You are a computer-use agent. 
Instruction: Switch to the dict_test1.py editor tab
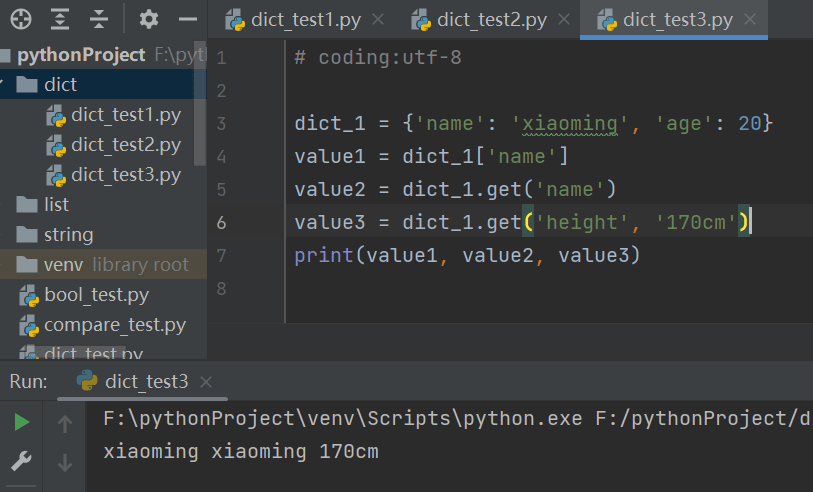[292, 20]
